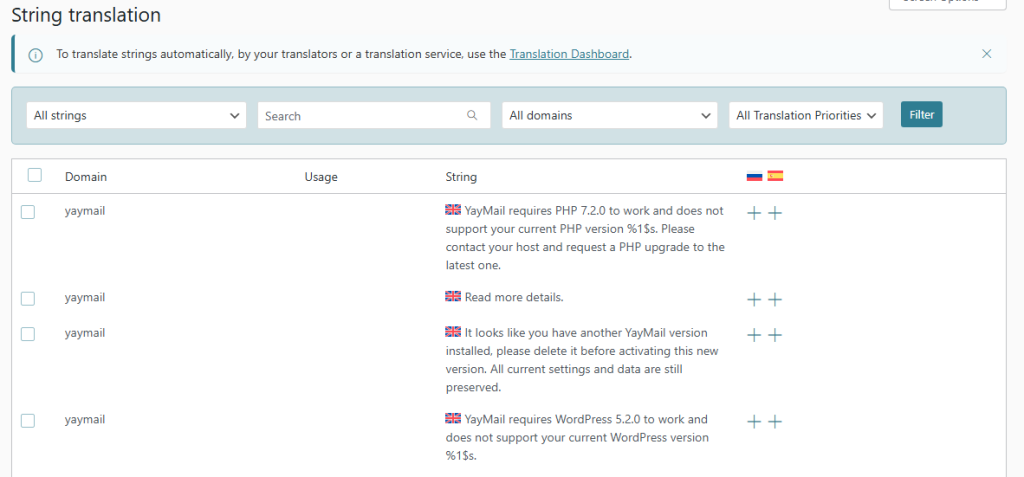Click the 'Read more details.' string text
The width and height of the screenshot is (1024, 477).
514,297
